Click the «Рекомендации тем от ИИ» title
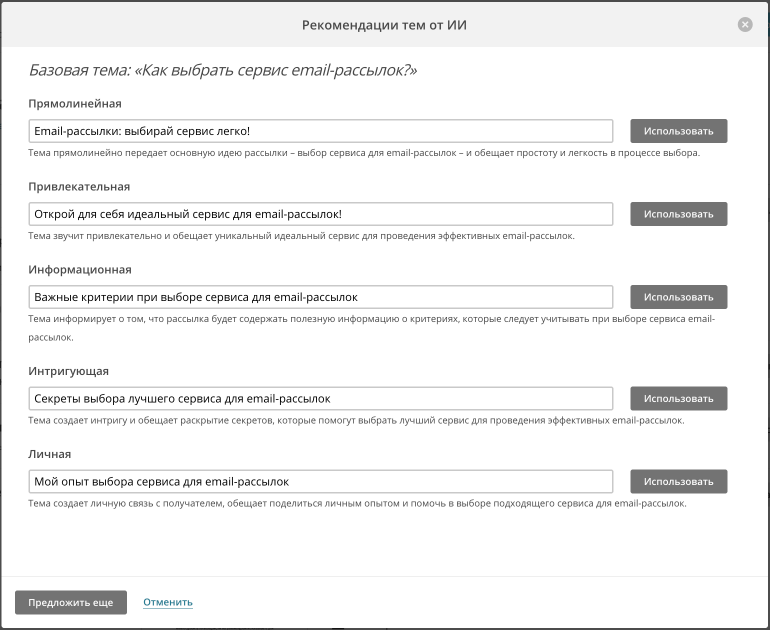The image size is (770, 630). pos(384,24)
